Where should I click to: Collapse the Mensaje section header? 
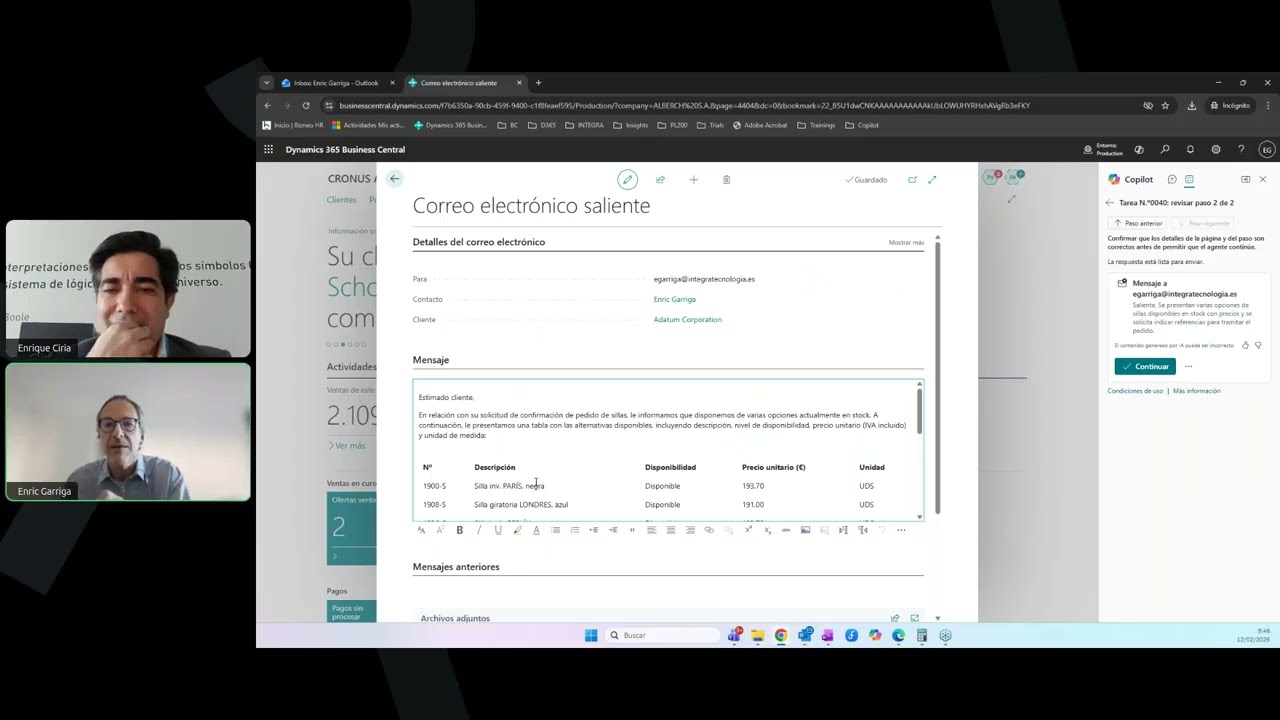(431, 360)
